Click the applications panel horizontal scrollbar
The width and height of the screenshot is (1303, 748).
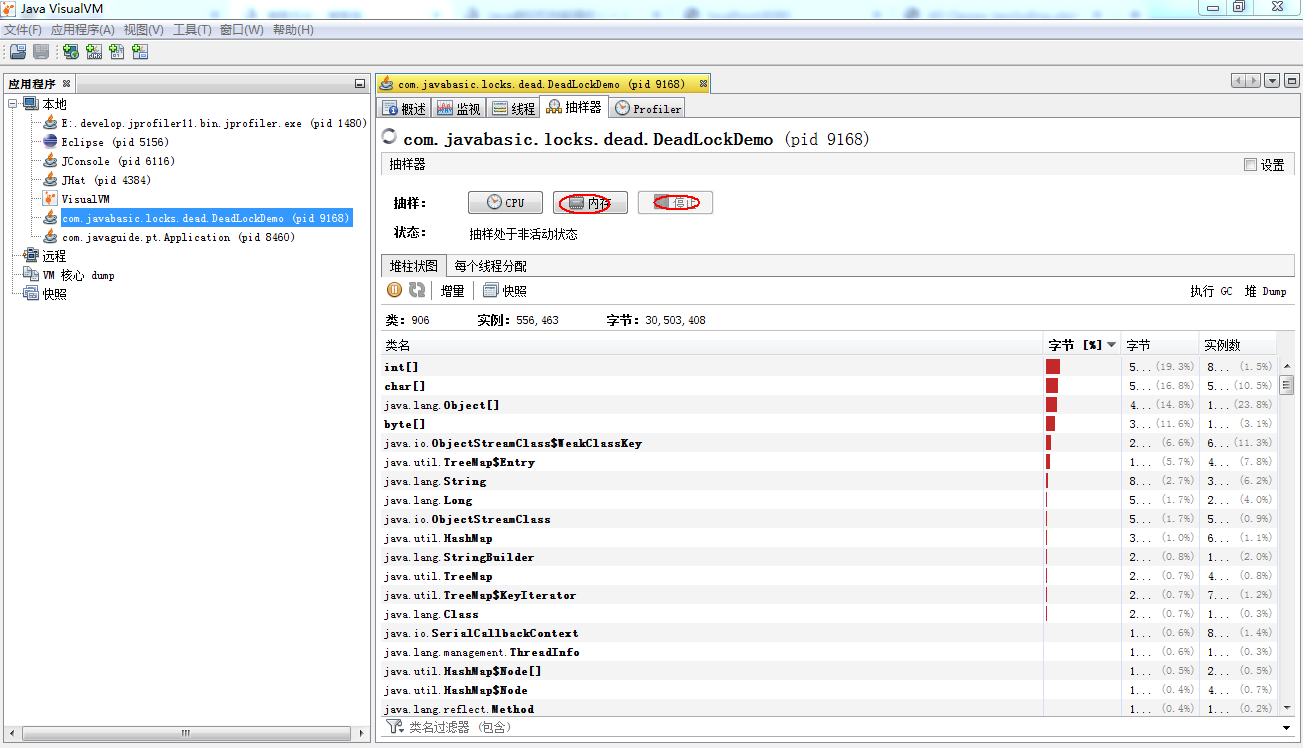[185, 733]
